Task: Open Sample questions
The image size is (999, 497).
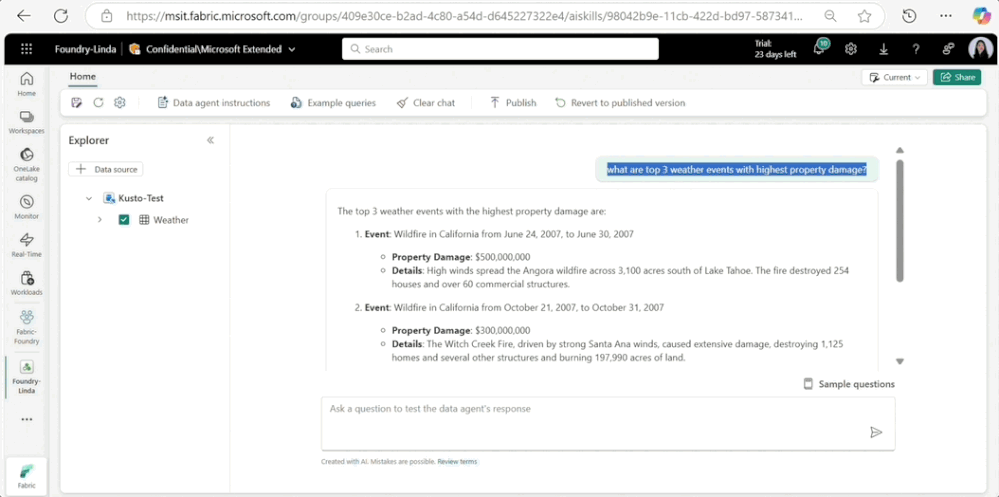Action: pos(849,384)
